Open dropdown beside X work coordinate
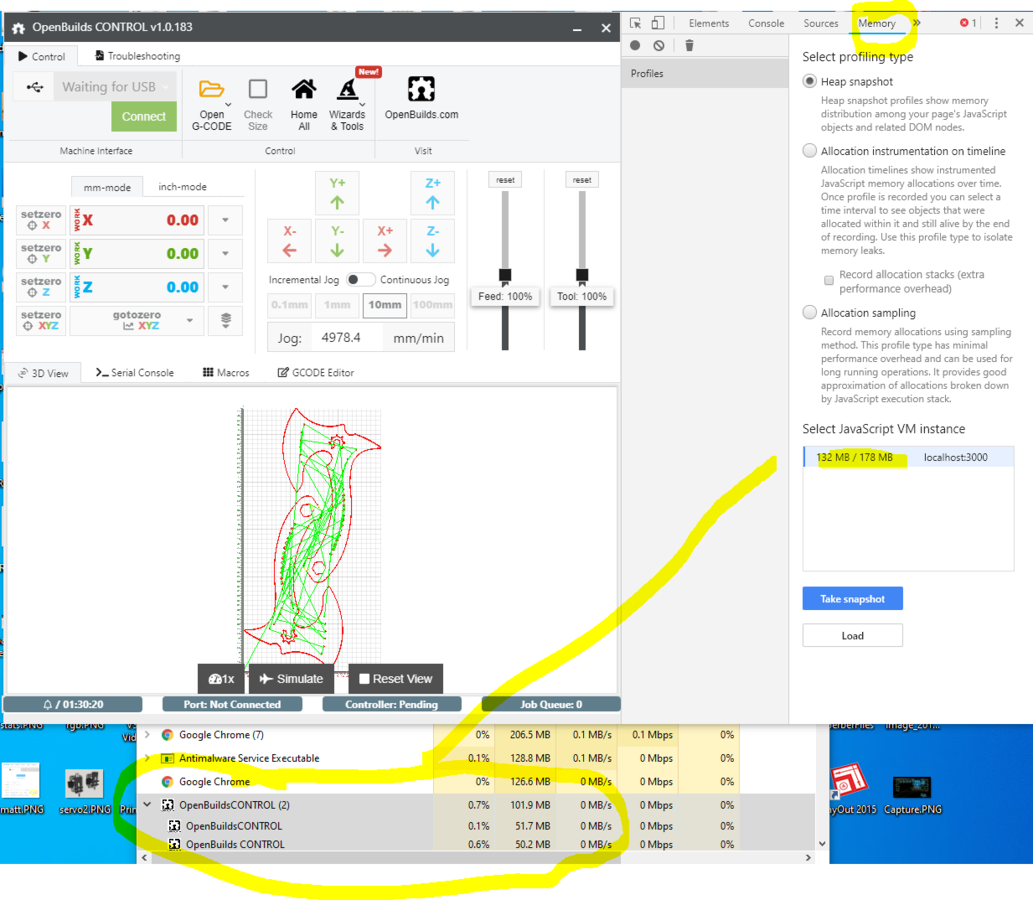The height and width of the screenshot is (900, 1033). click(x=225, y=220)
